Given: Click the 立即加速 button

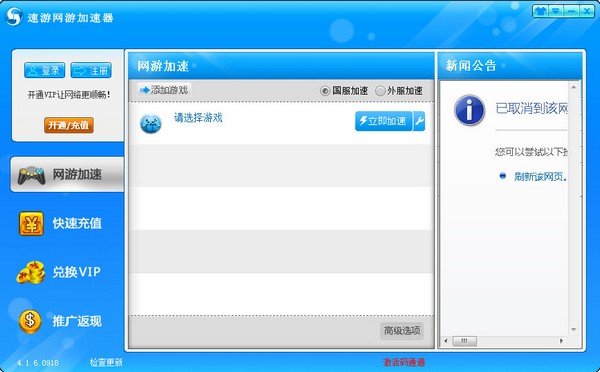Looking at the screenshot, I should pos(383,121).
